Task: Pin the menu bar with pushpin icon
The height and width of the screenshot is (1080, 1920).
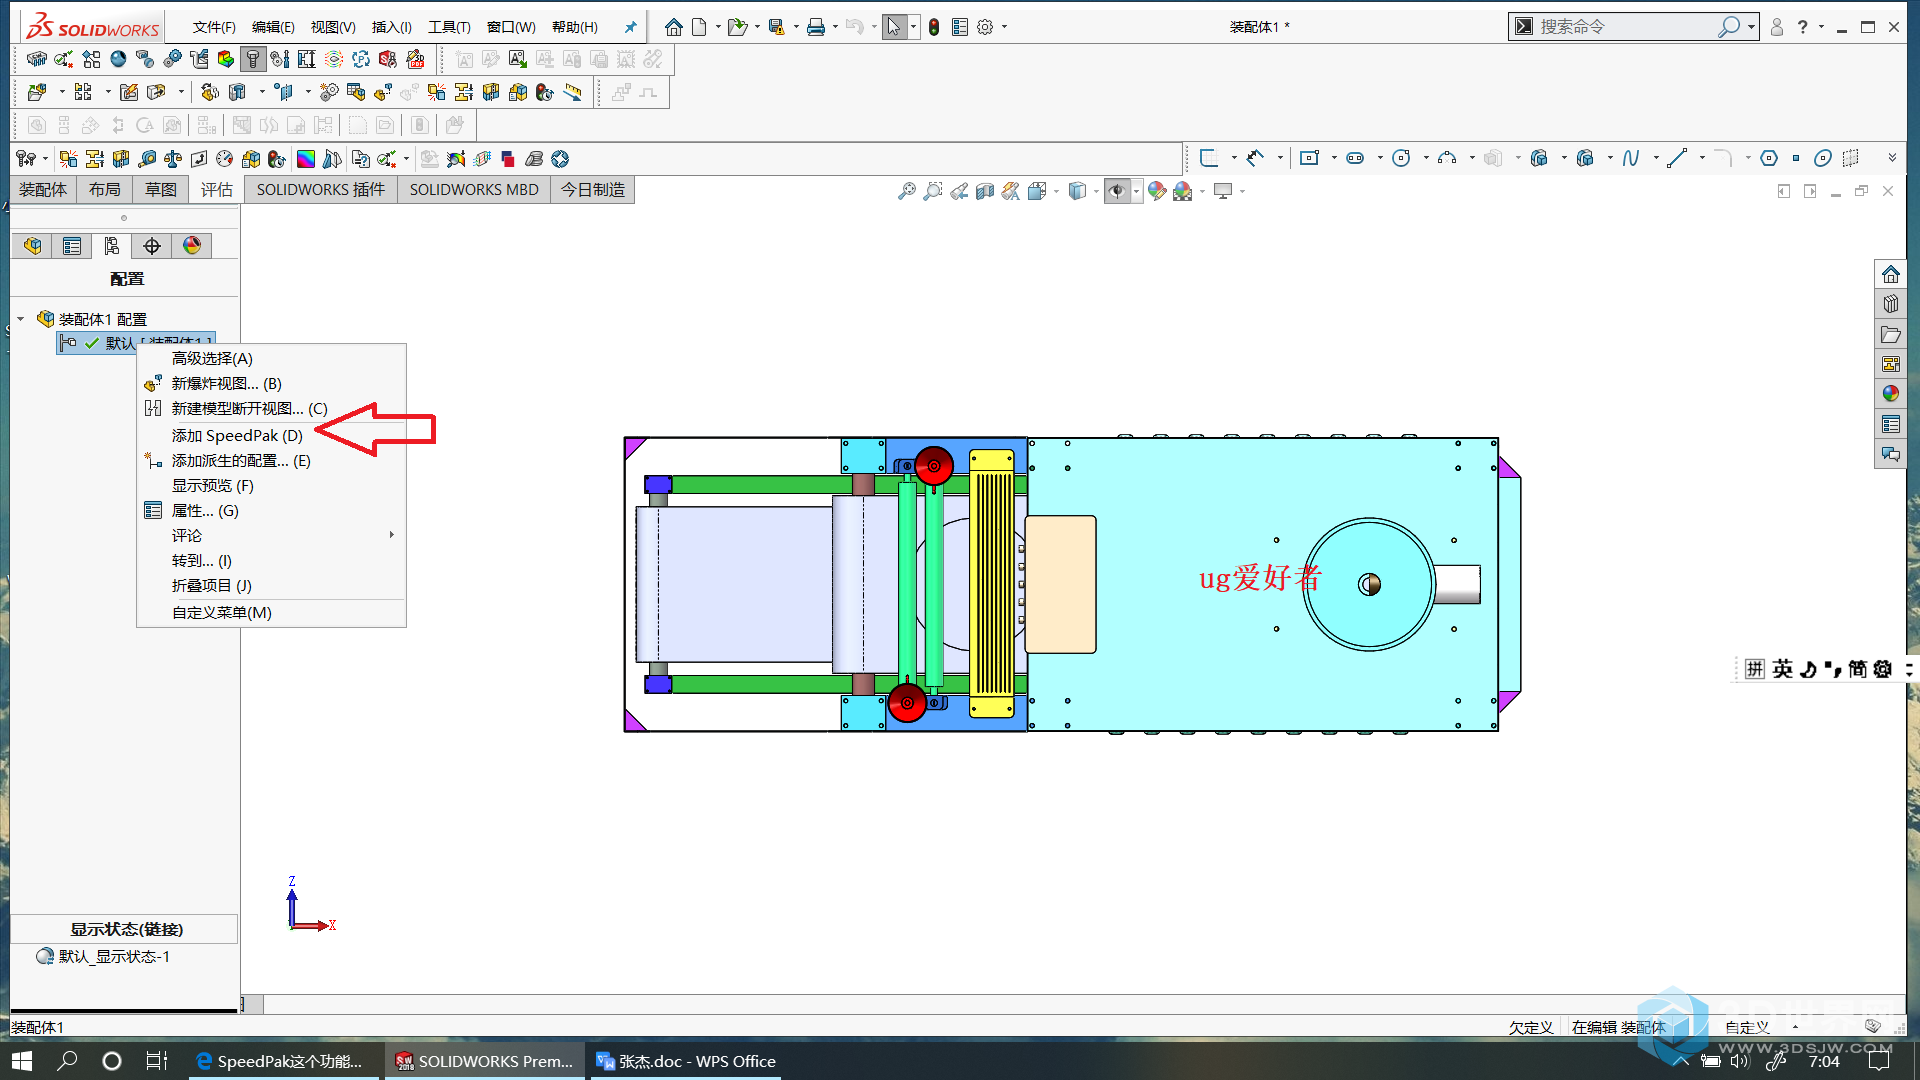Action: [630, 27]
